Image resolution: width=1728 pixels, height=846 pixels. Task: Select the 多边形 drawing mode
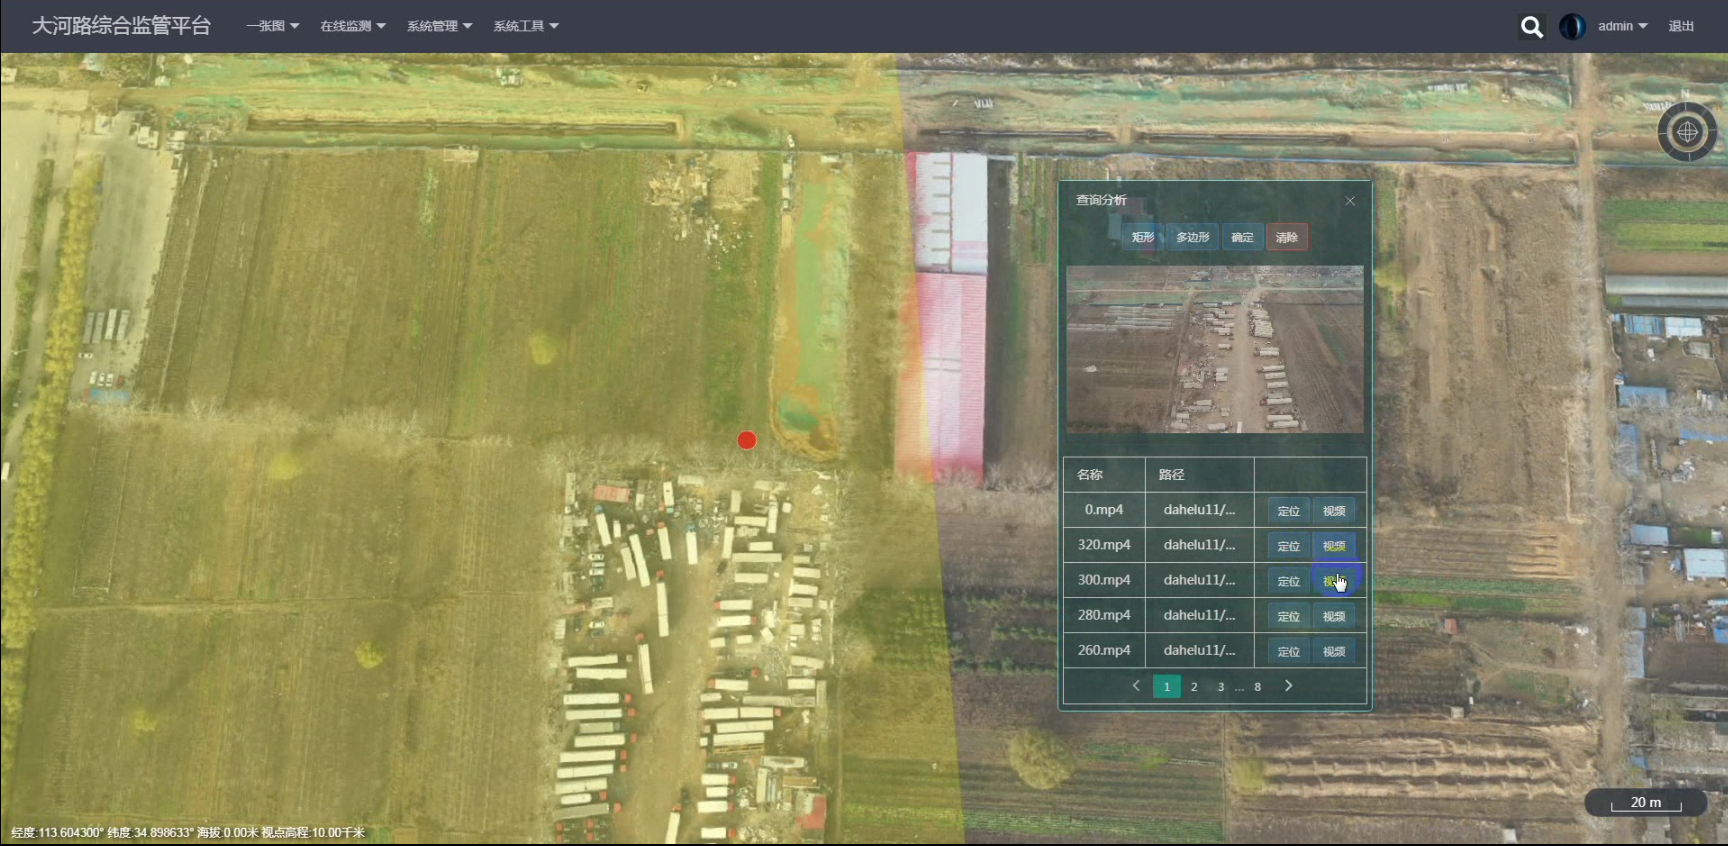pyautogui.click(x=1192, y=237)
